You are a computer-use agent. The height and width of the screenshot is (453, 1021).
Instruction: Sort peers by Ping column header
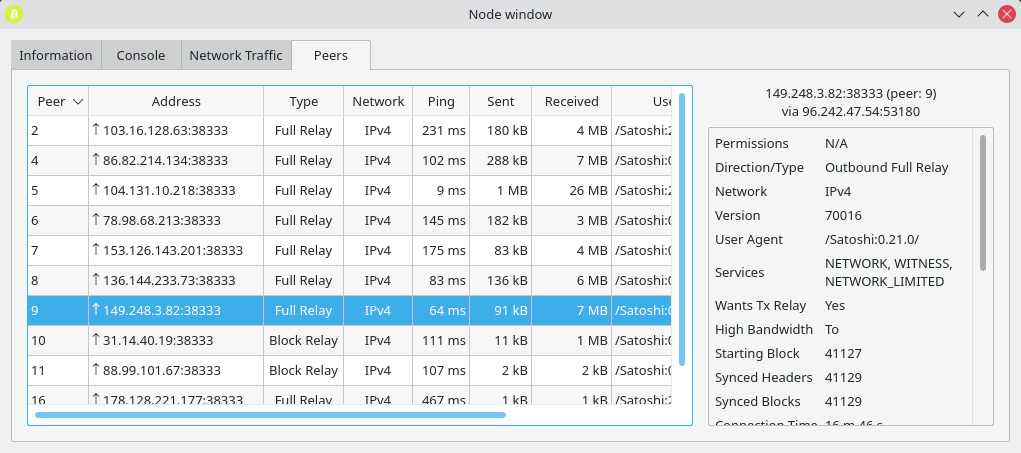coord(441,101)
